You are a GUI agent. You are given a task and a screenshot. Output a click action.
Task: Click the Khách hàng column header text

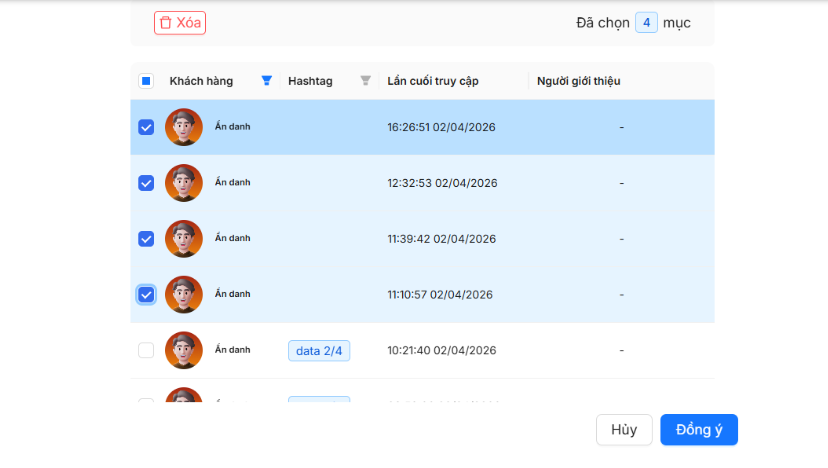pyautogui.click(x=201, y=81)
